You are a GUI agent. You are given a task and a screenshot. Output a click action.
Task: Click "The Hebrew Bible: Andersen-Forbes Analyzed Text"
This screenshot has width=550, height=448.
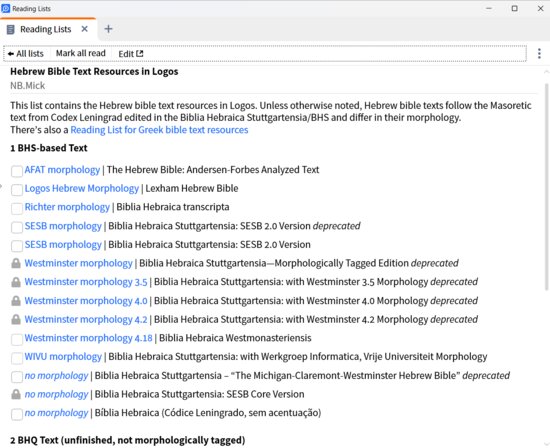click(213, 170)
